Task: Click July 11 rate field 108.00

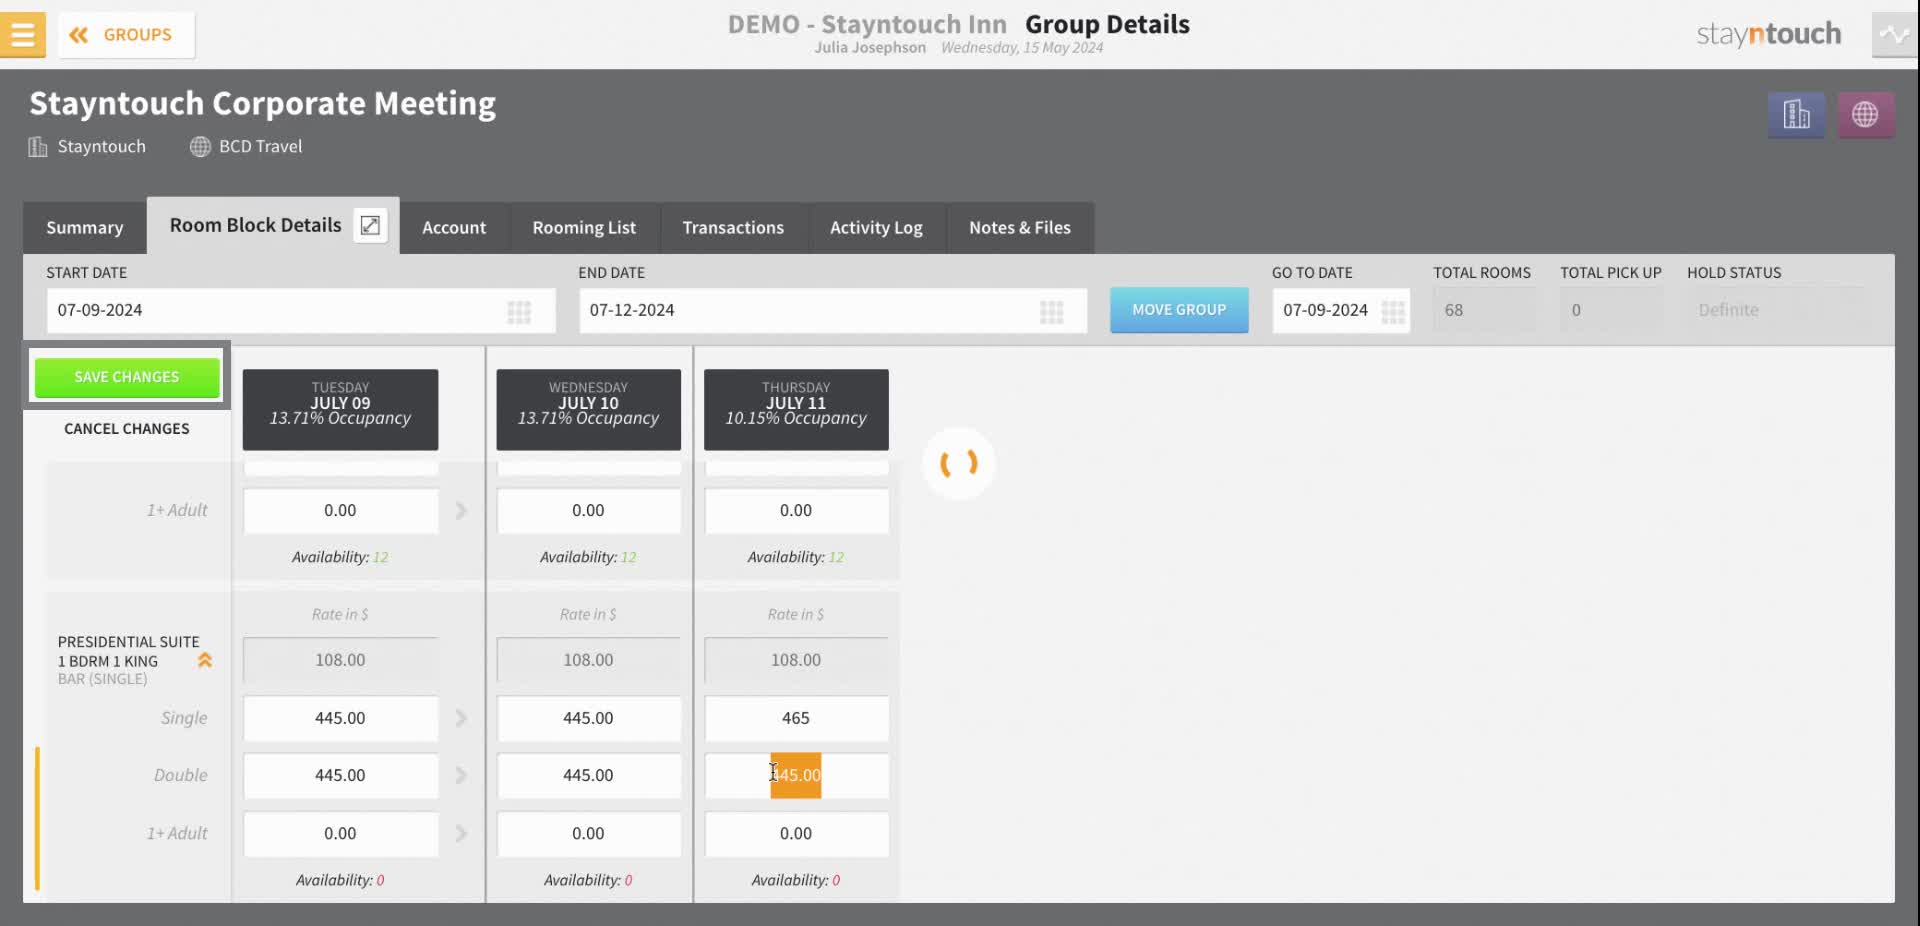Action: click(796, 661)
